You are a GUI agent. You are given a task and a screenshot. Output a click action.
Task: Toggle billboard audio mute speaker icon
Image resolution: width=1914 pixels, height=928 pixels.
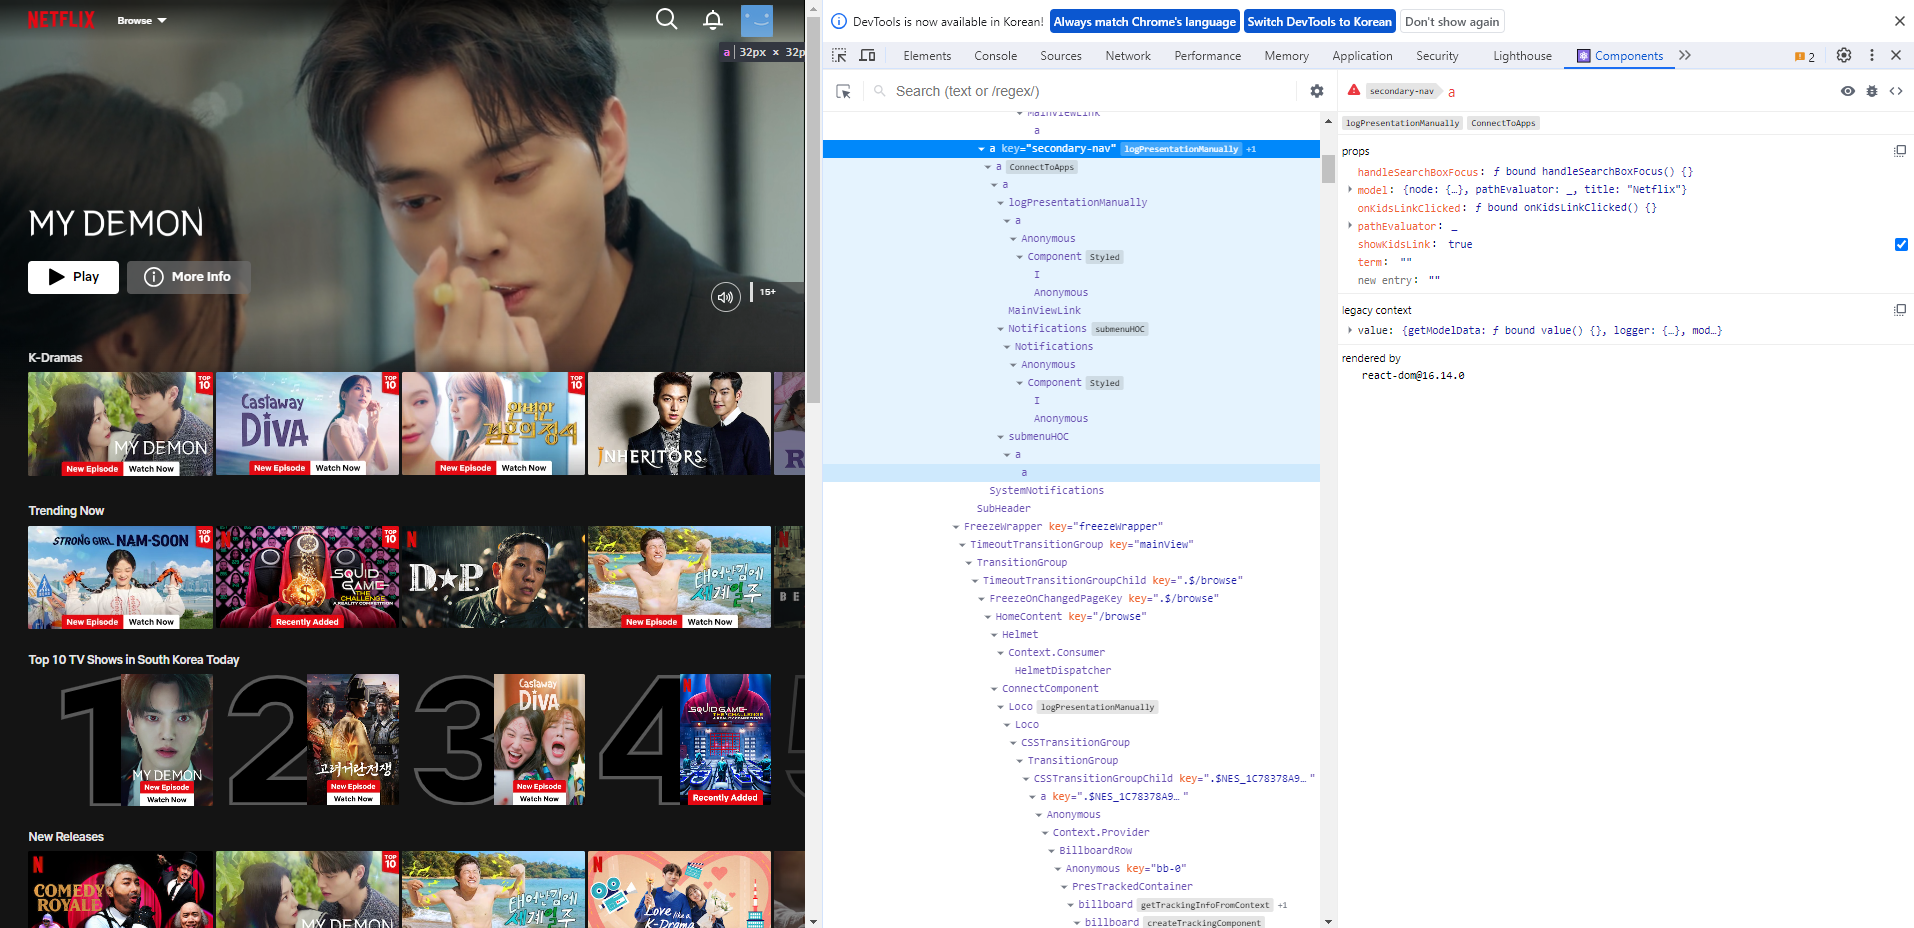pos(726,297)
